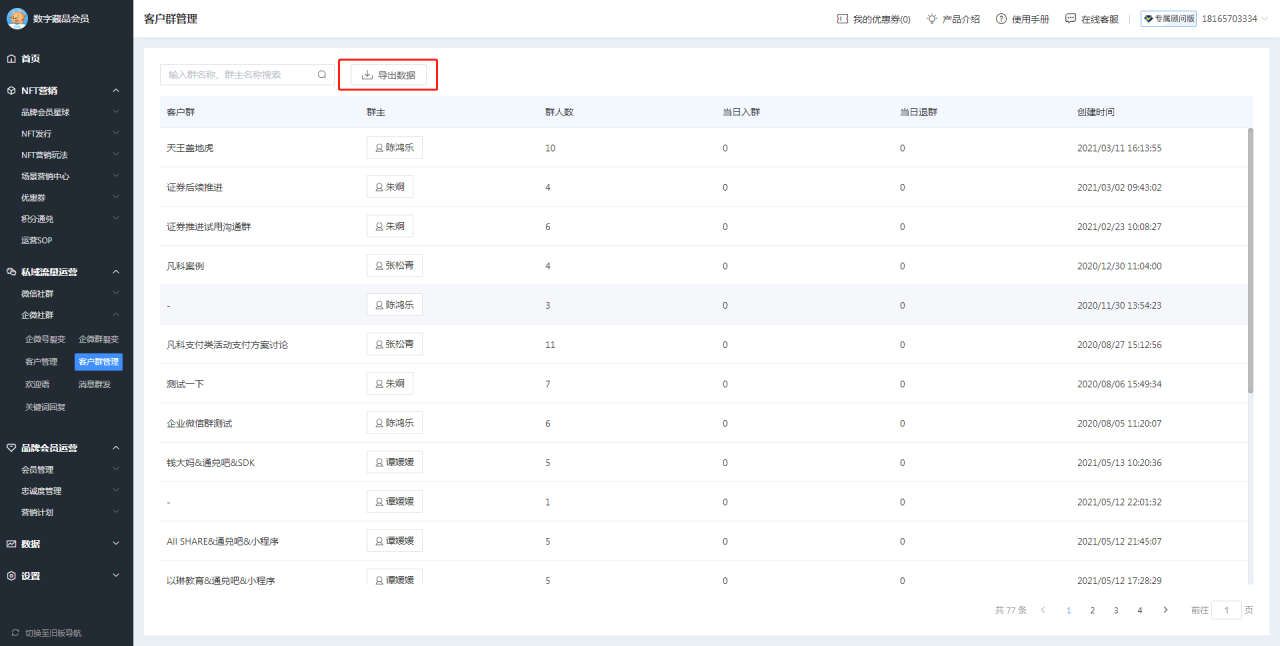Select 消息群发 menu item
Image resolution: width=1280 pixels, height=646 pixels.
[x=95, y=384]
